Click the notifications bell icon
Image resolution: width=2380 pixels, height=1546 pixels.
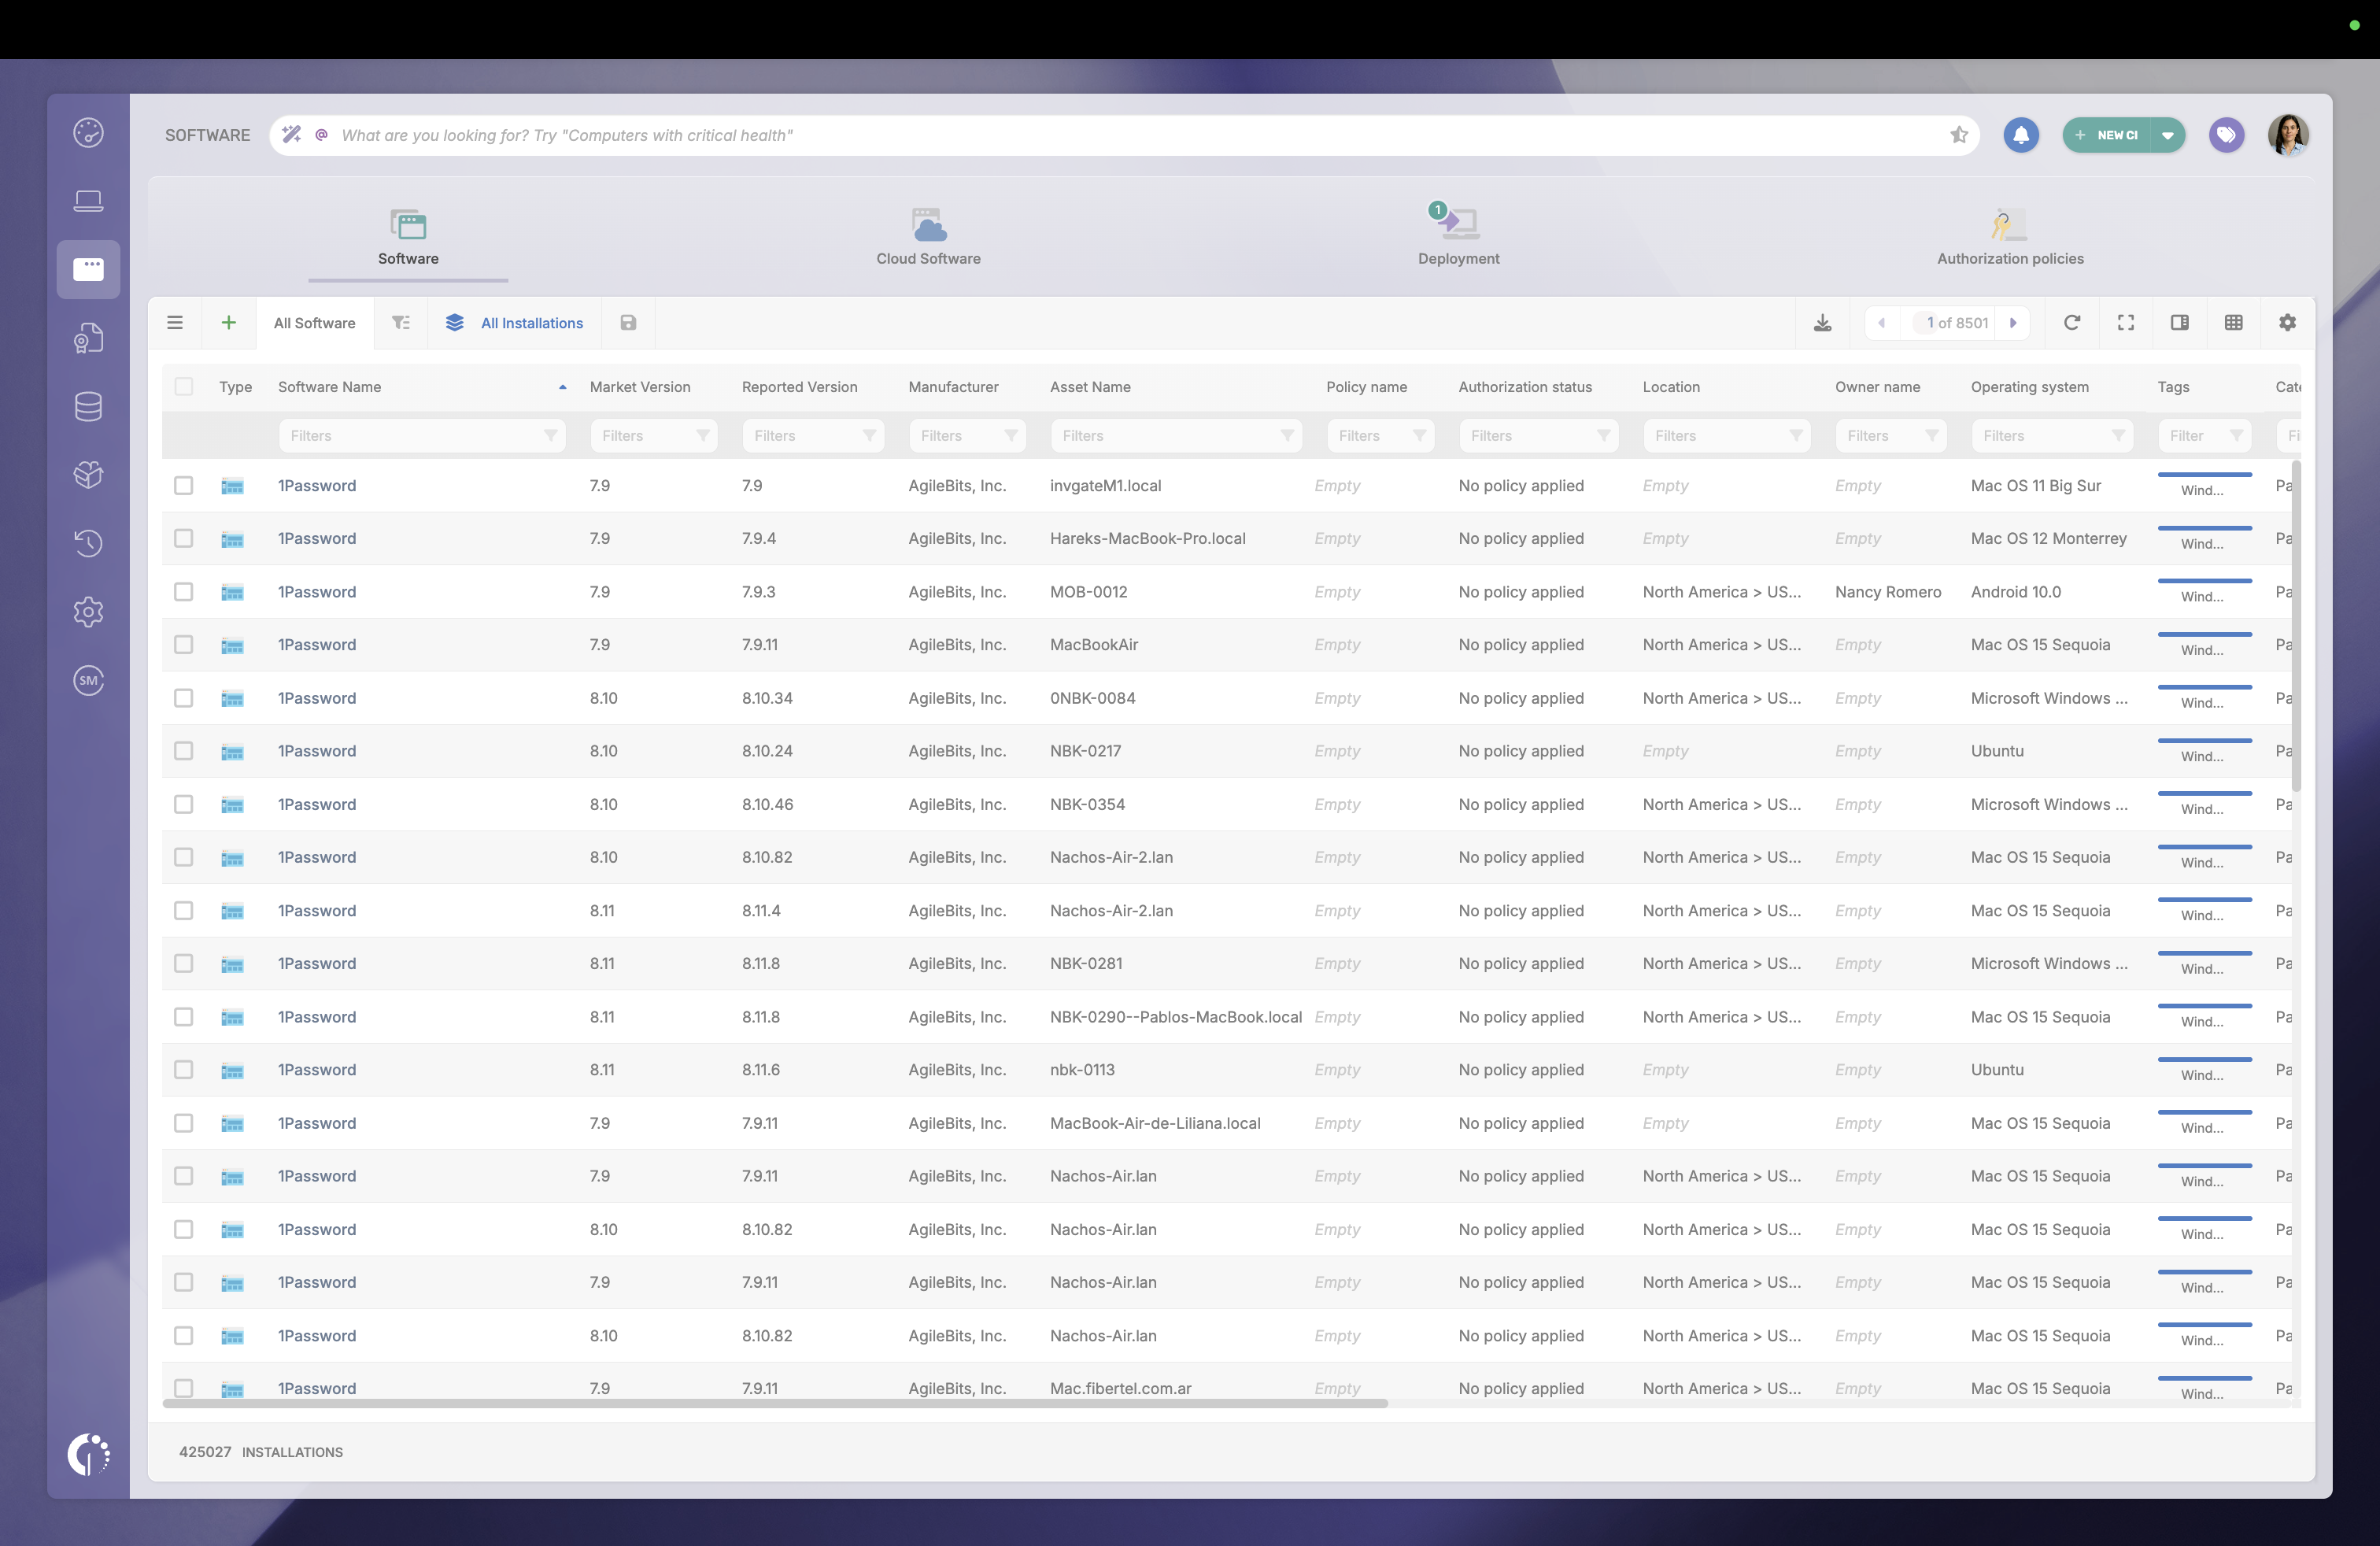click(x=2021, y=135)
